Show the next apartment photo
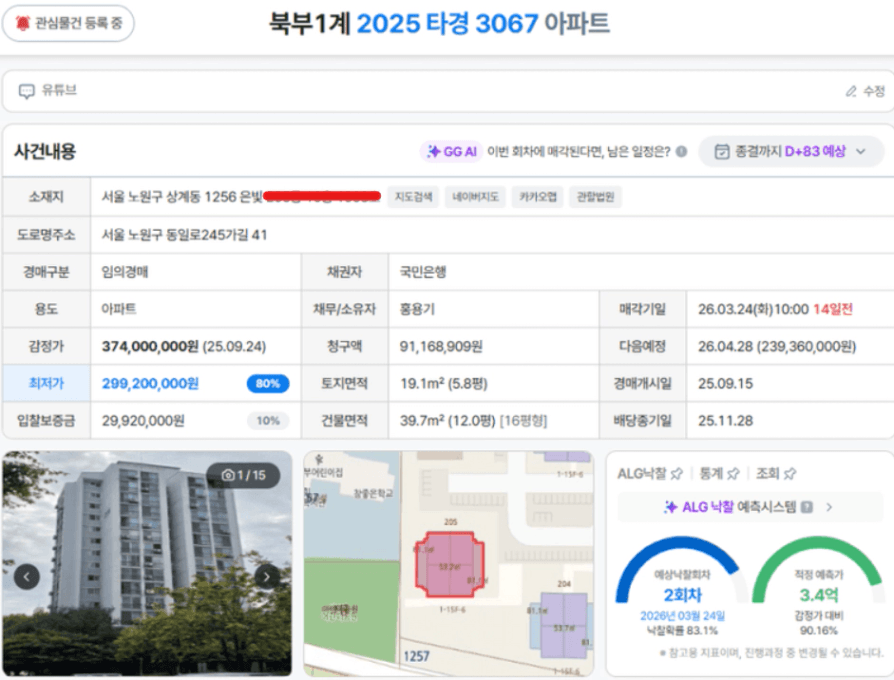 click(267, 576)
